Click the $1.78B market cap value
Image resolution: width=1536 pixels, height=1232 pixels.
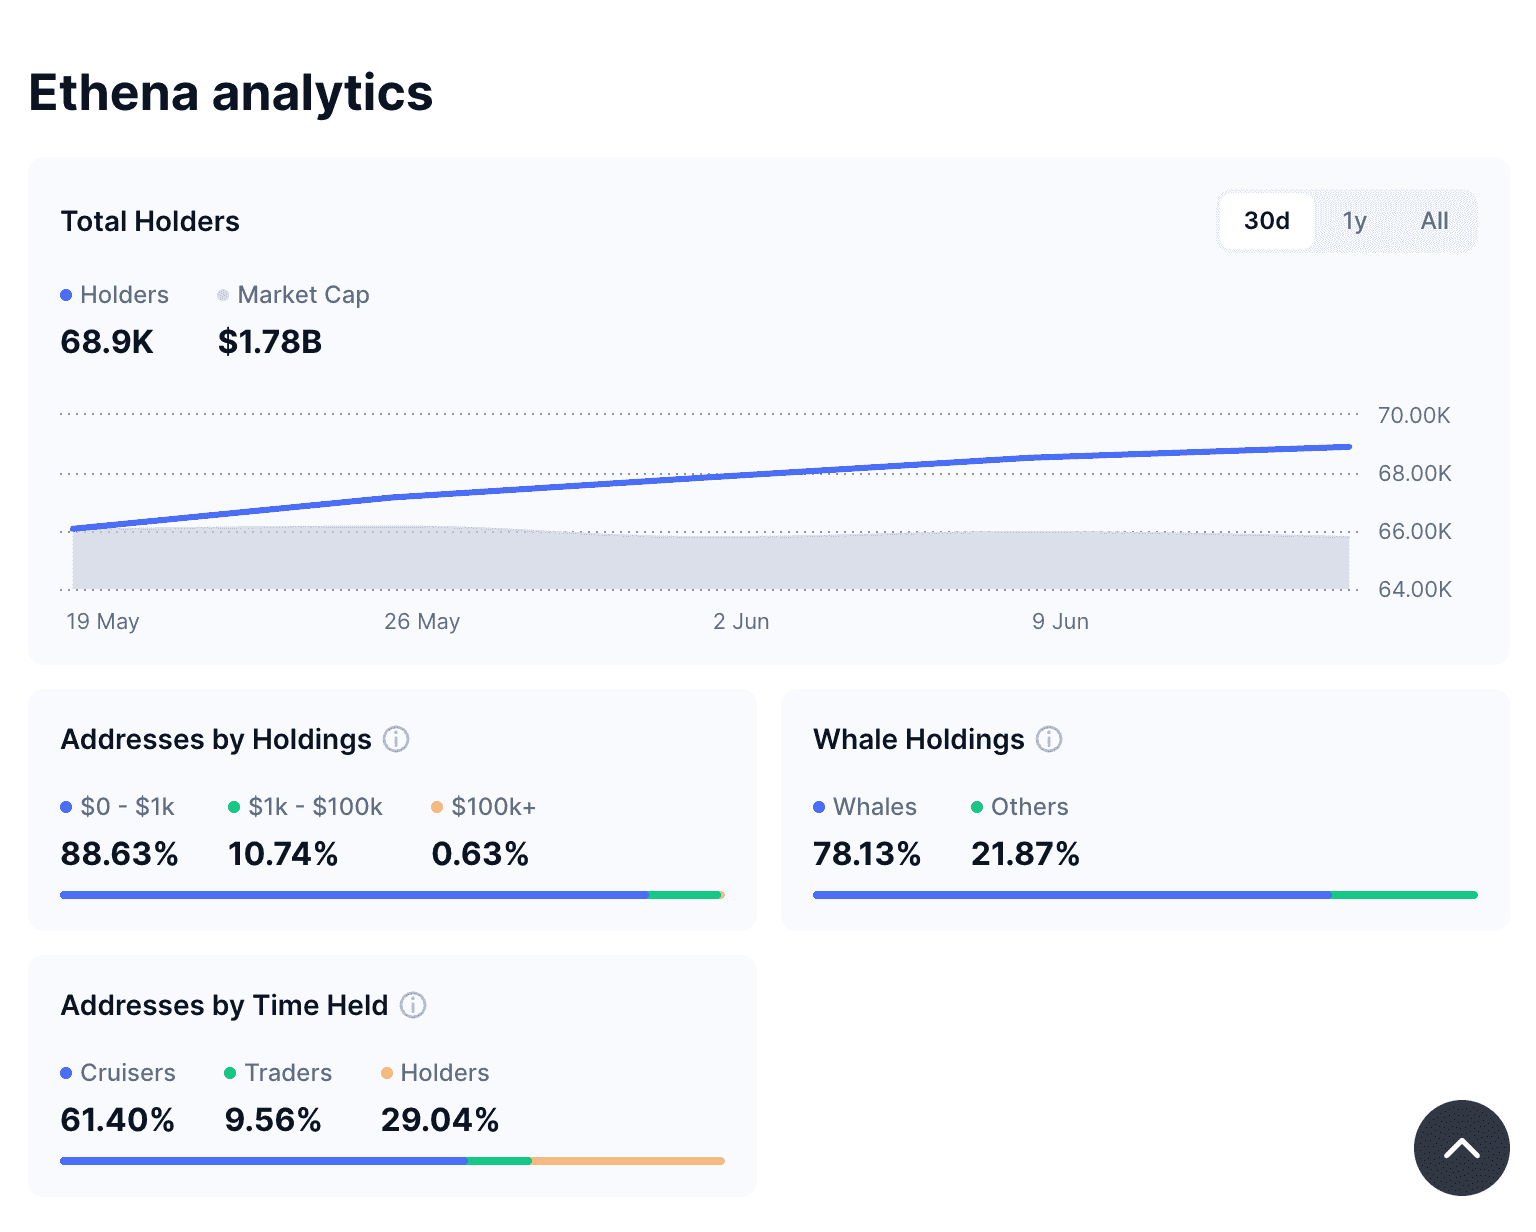270,342
